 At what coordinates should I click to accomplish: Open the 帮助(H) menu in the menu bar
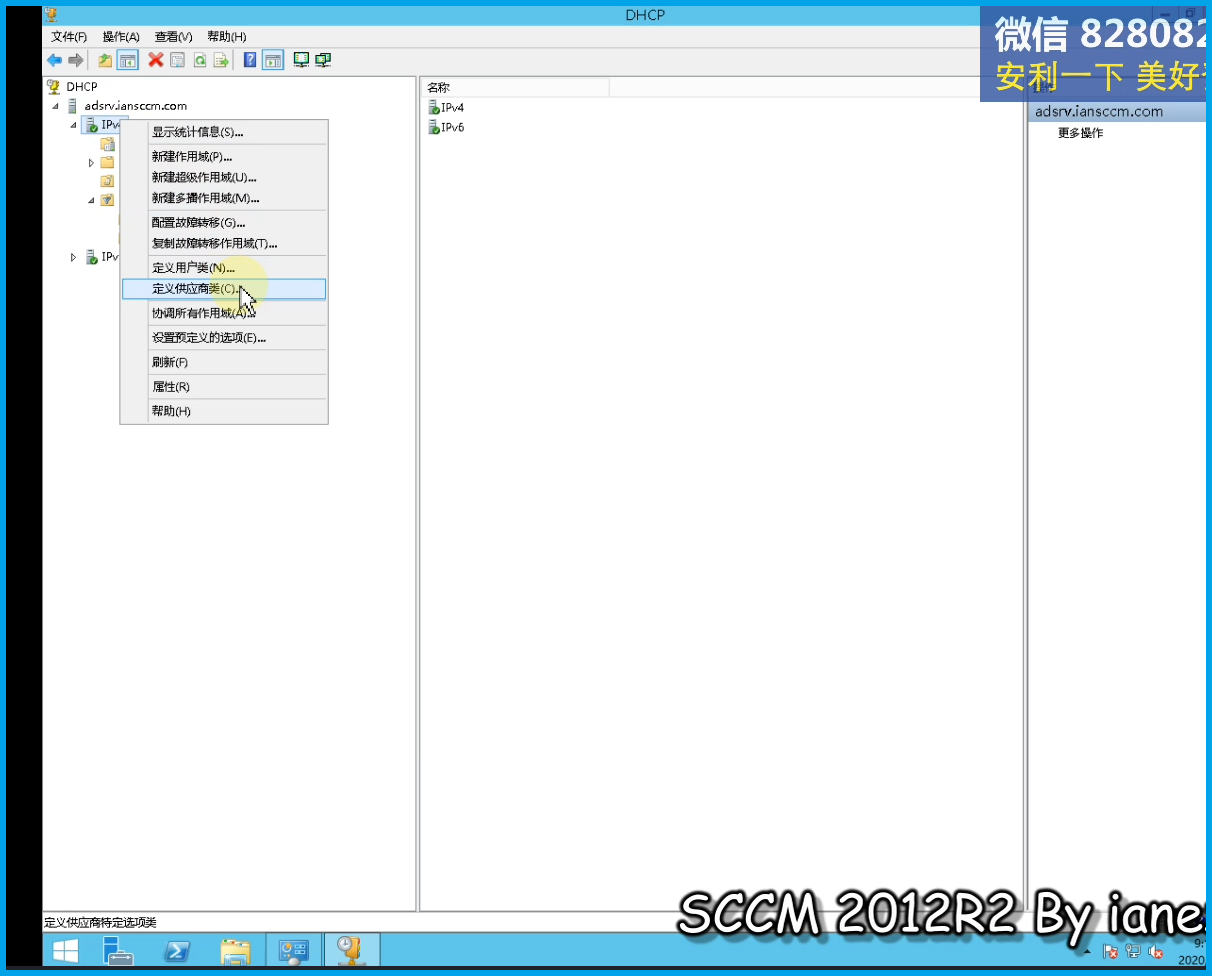pyautogui.click(x=226, y=37)
